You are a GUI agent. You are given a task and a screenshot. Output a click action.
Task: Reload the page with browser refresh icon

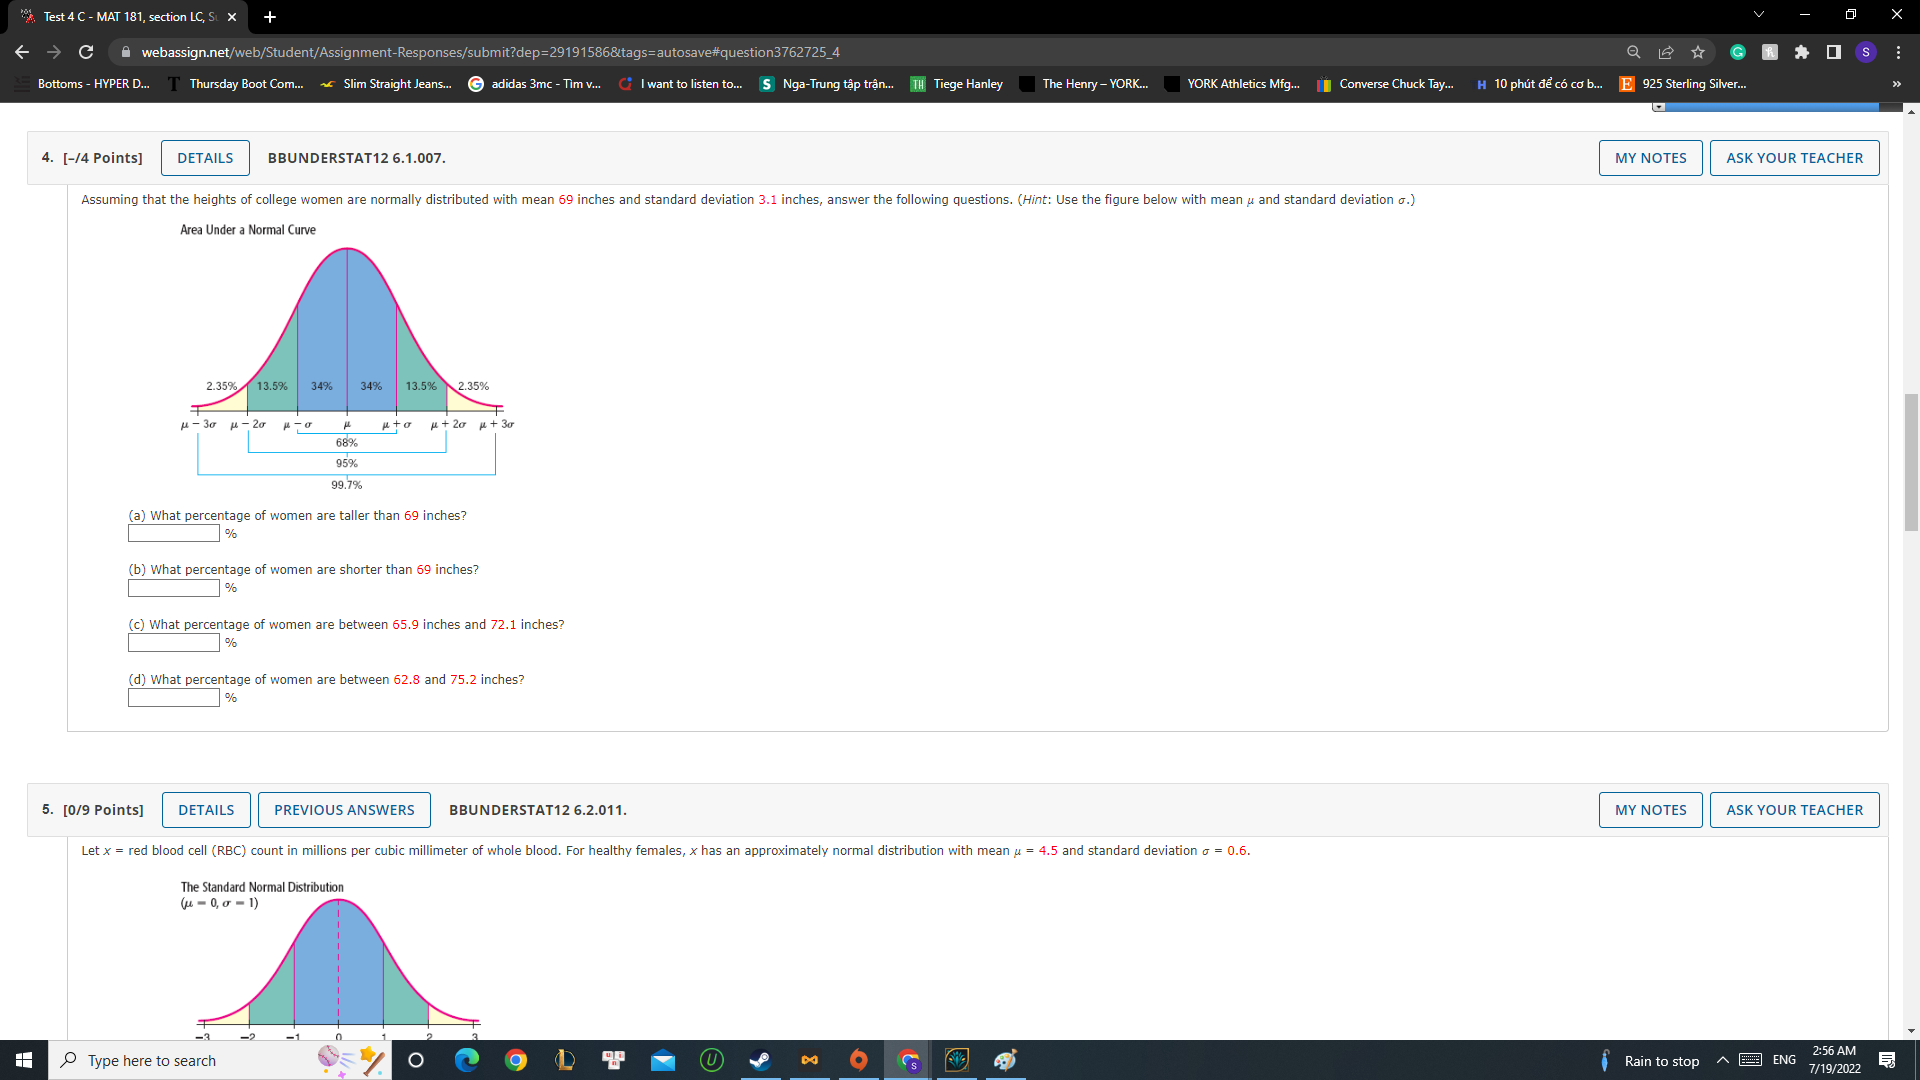[86, 52]
